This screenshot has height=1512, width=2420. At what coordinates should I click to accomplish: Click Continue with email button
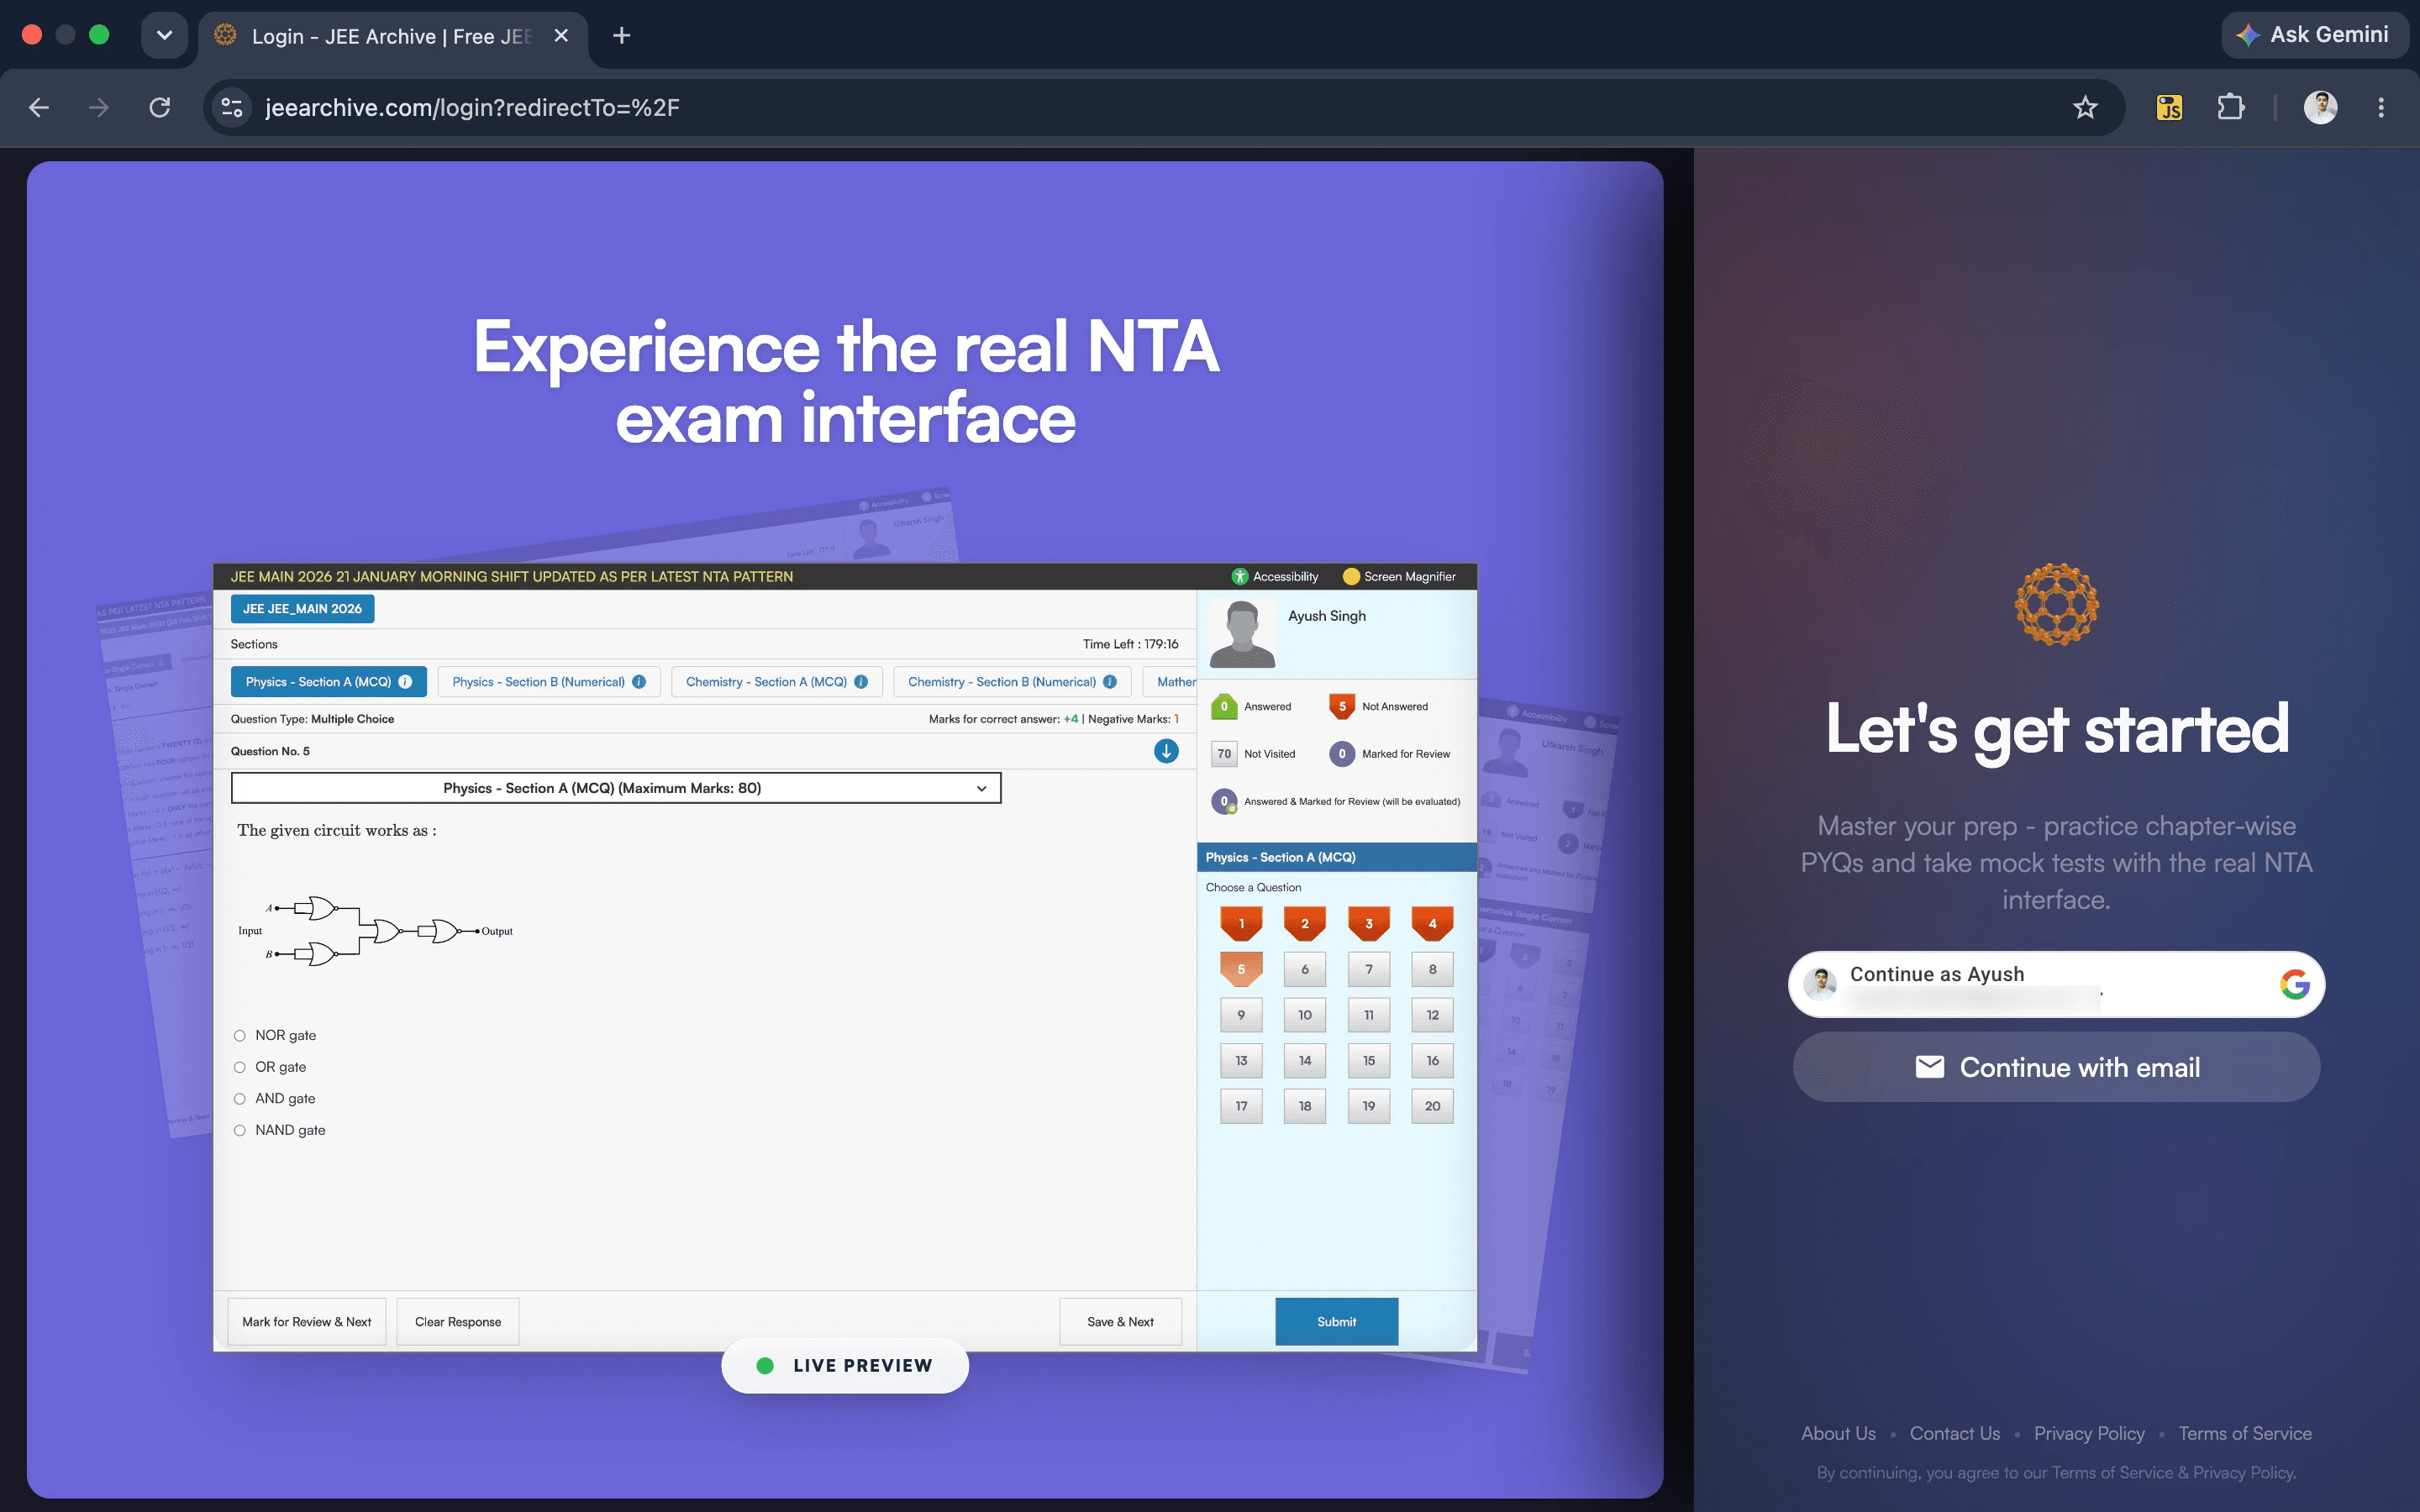(2056, 1067)
